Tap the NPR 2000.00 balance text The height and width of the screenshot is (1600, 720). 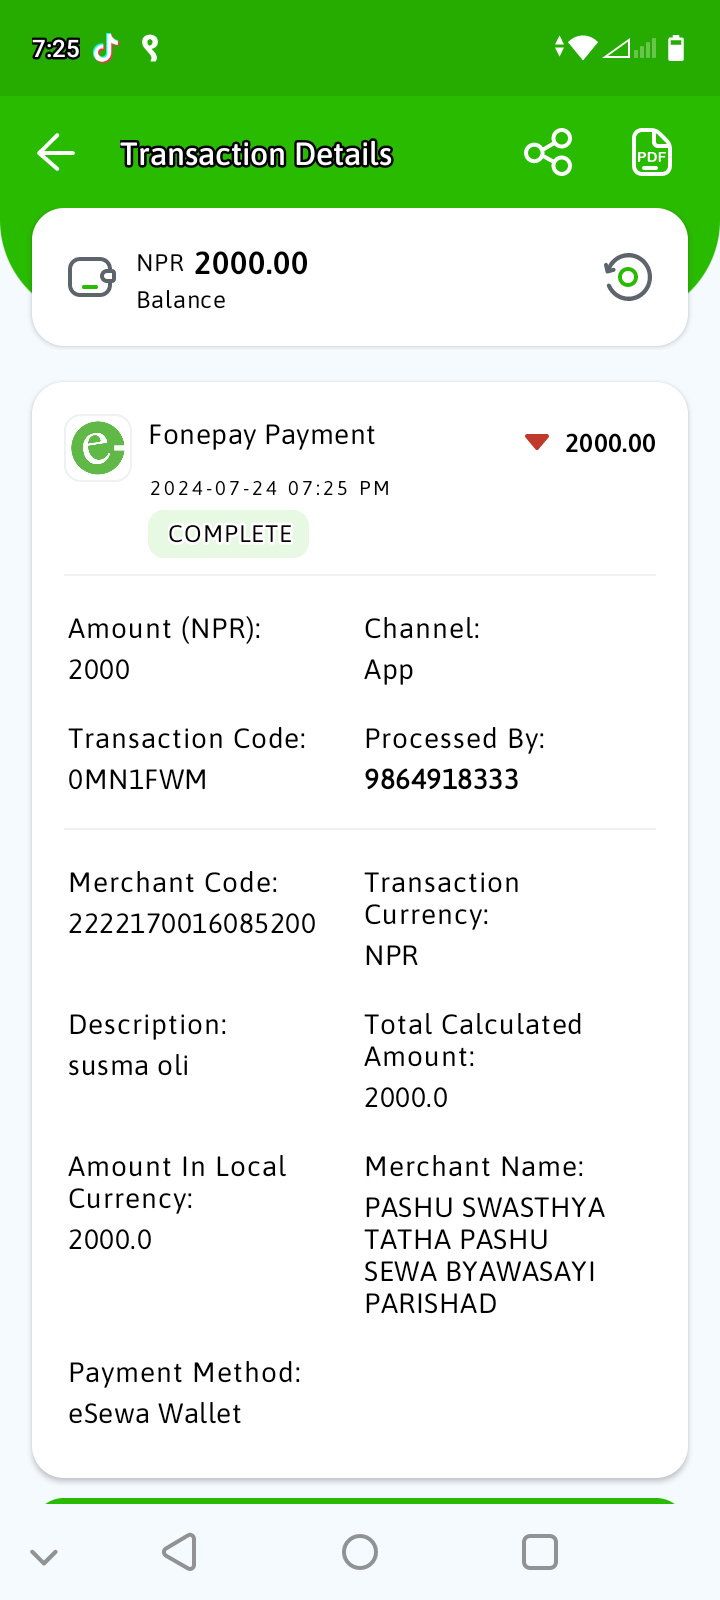222,264
